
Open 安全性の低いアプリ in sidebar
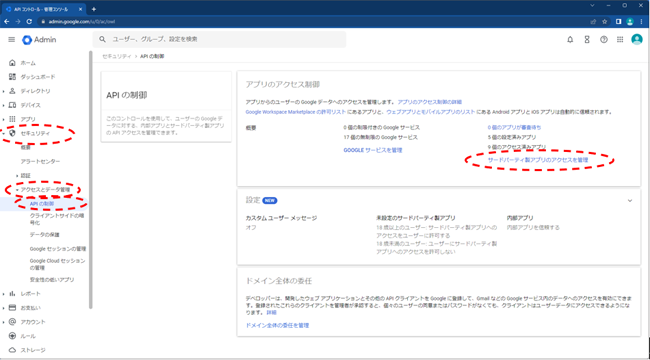(x=52, y=280)
